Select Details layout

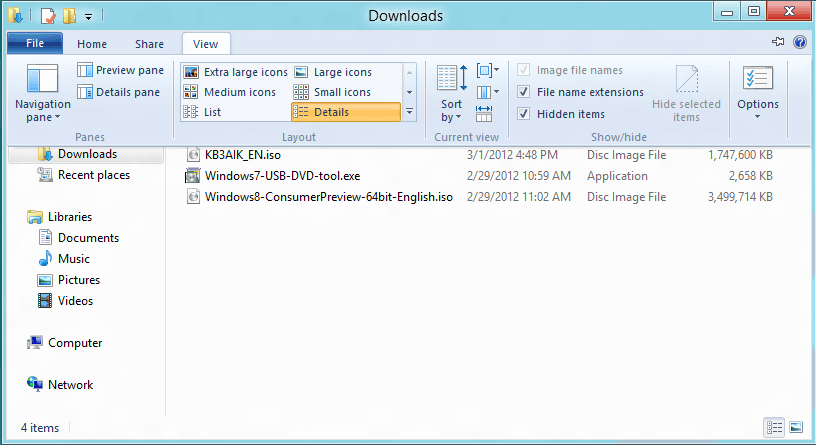tap(346, 112)
